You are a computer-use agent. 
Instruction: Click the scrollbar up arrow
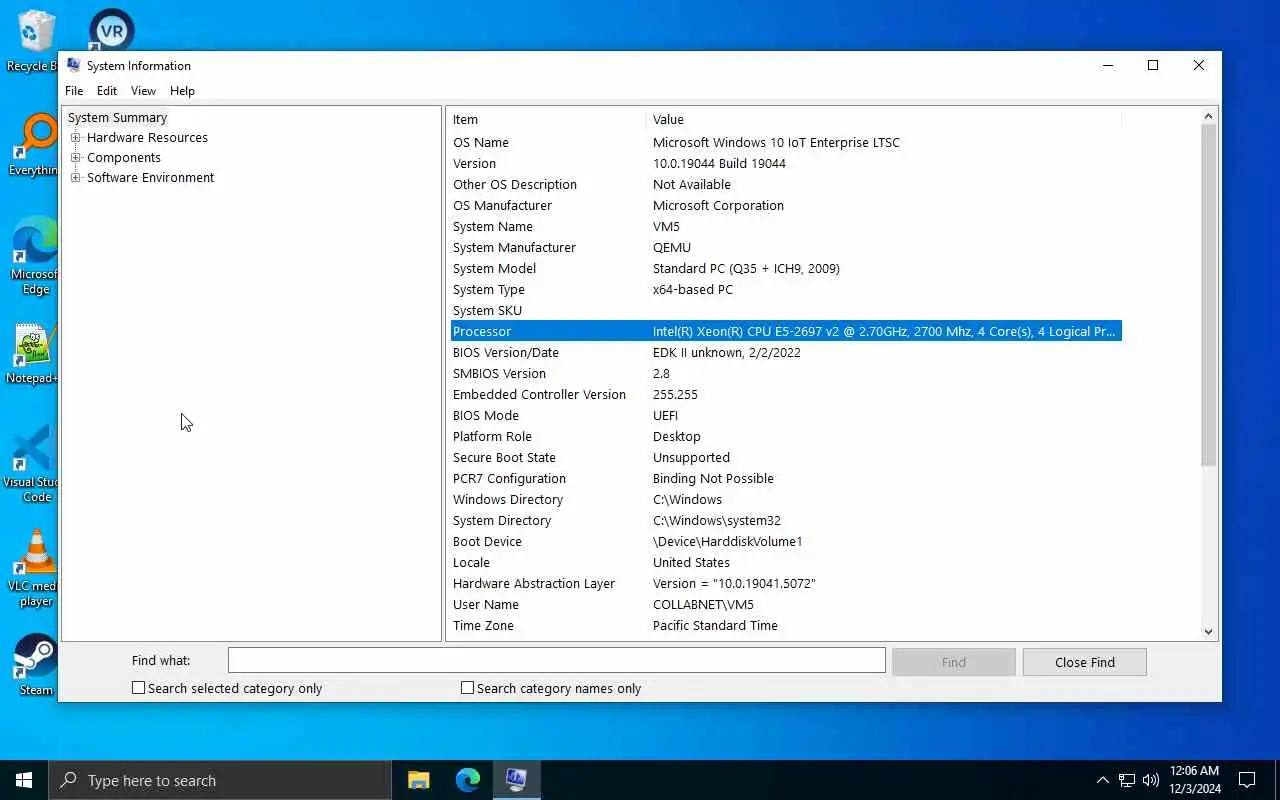[x=1208, y=116]
